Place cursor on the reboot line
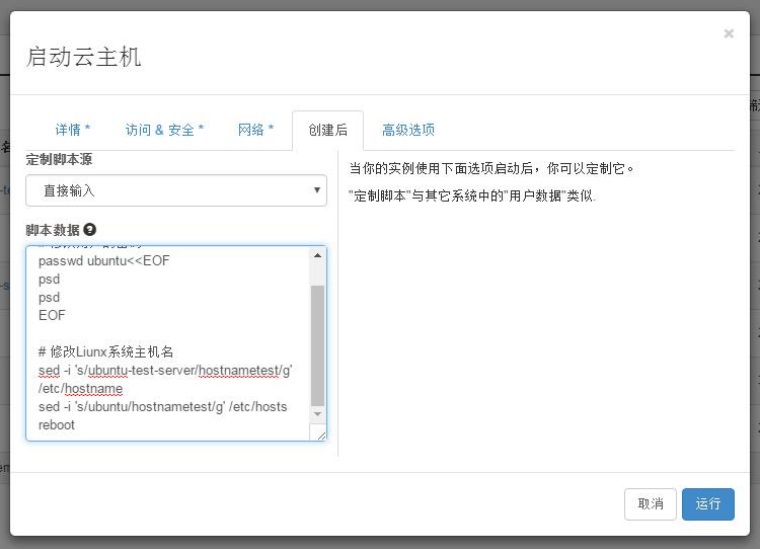Screen dimensions: 761x549 pyautogui.click(x=57, y=425)
